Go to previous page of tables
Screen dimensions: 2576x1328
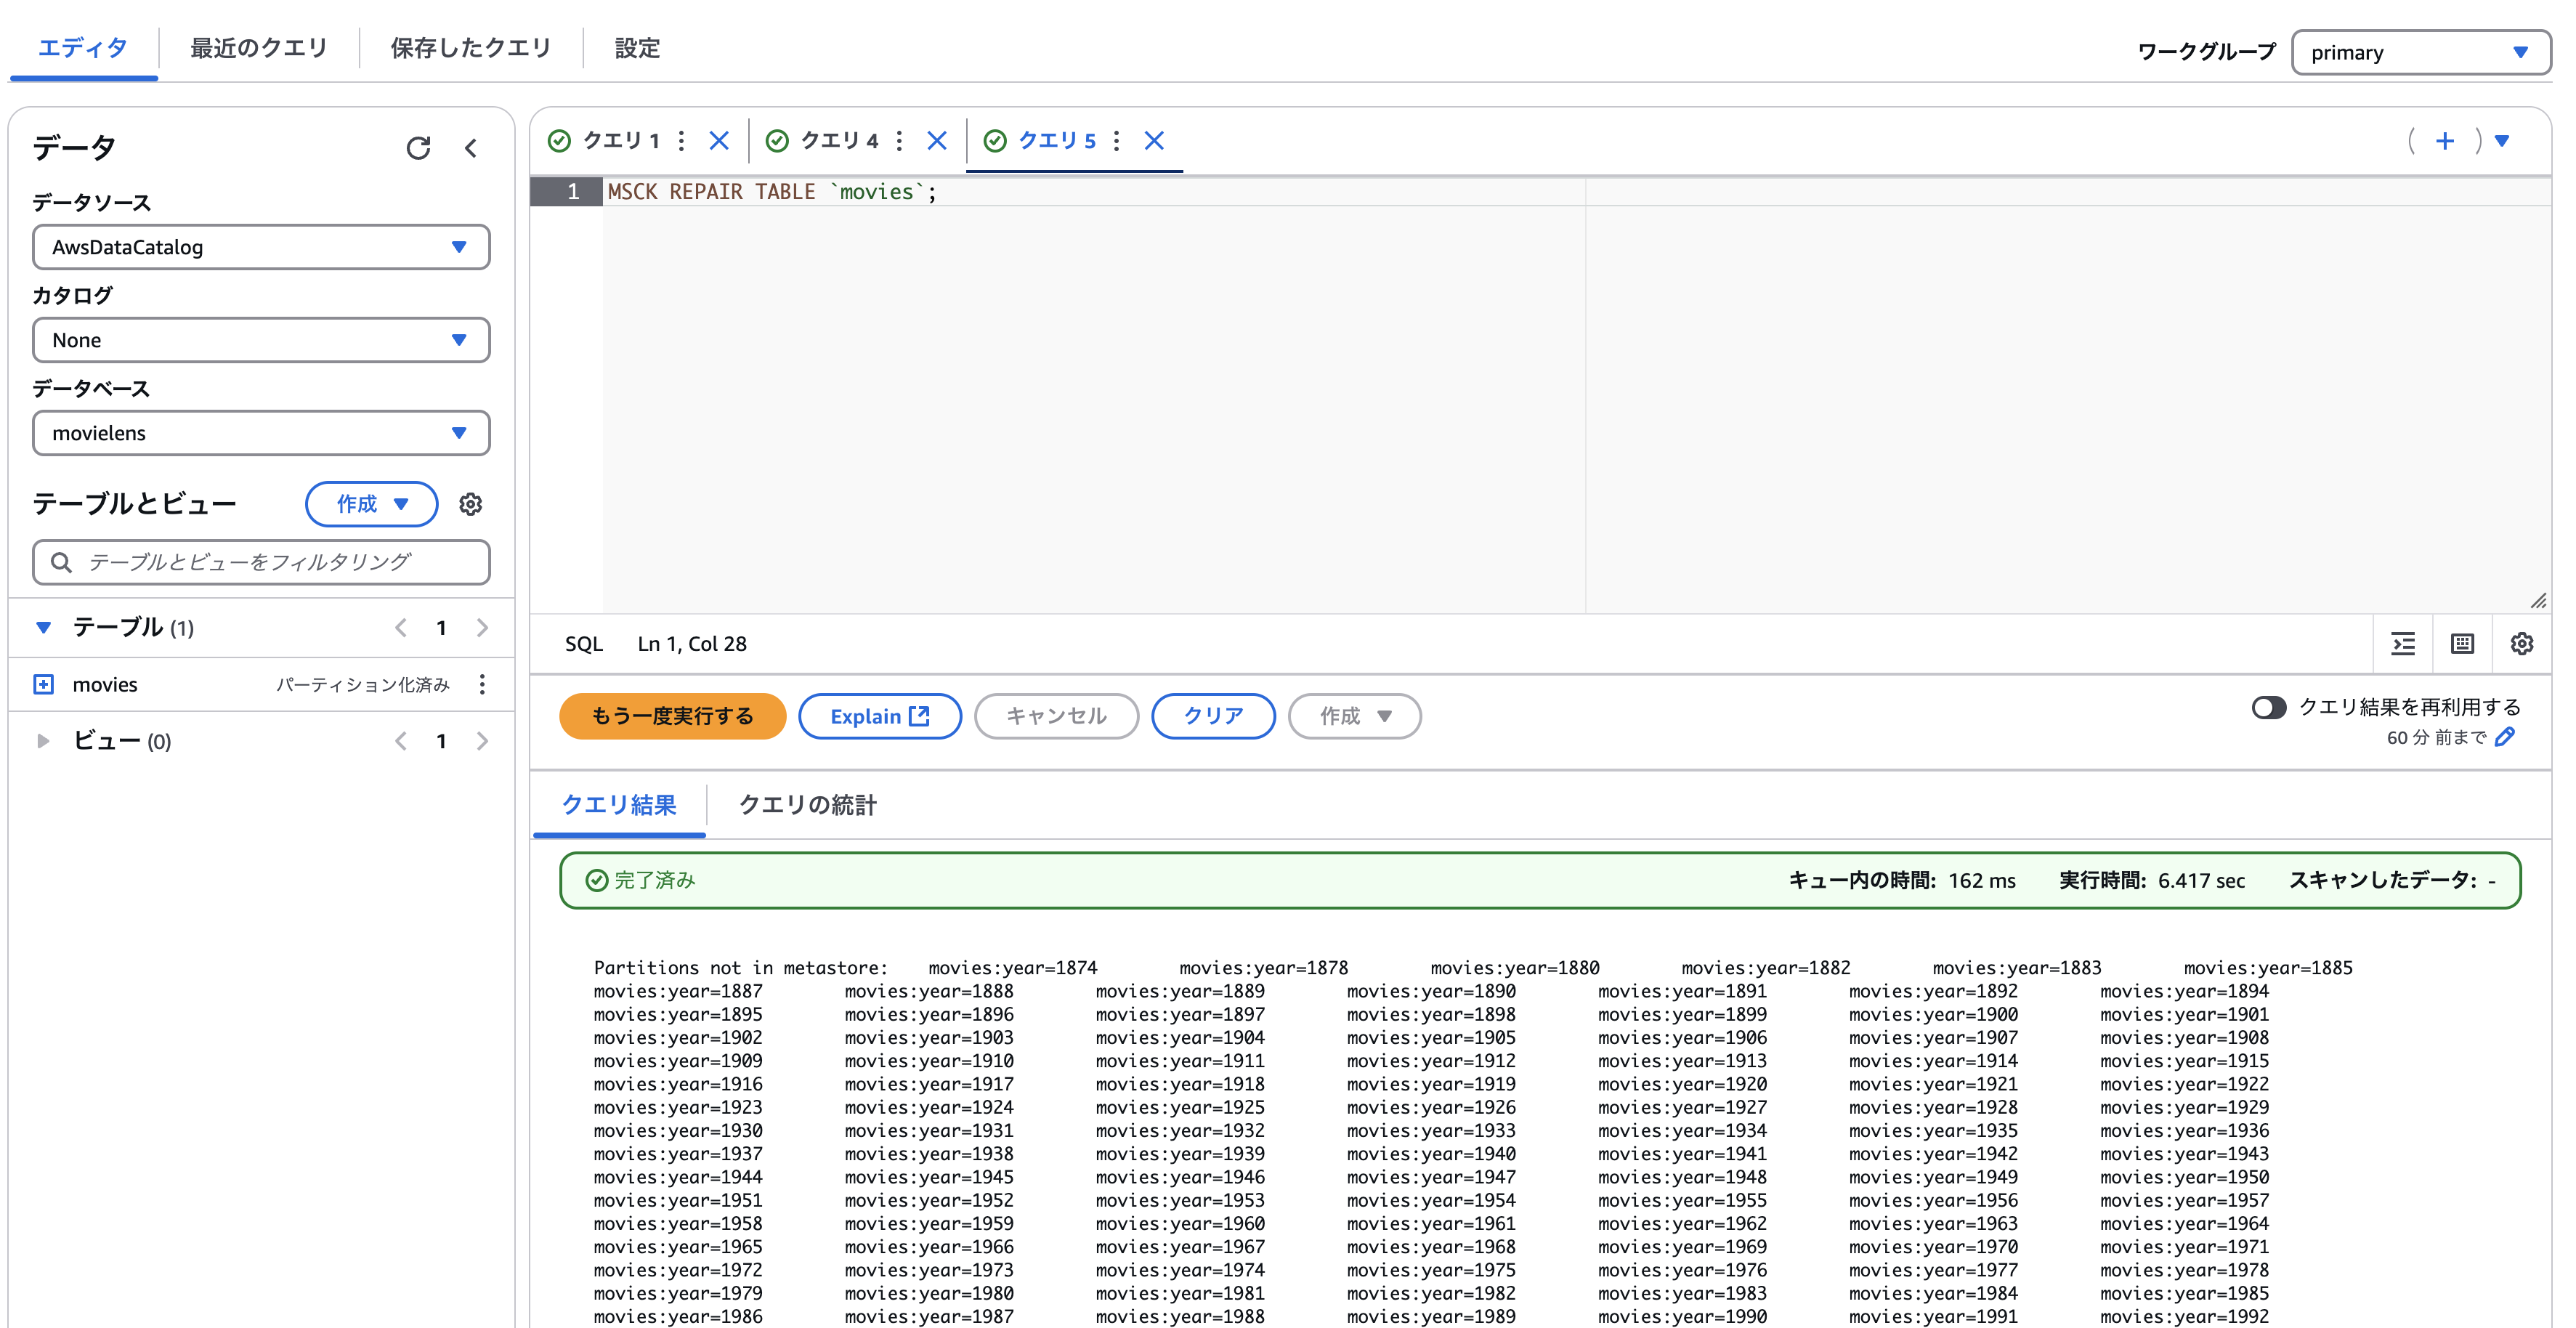coord(400,627)
